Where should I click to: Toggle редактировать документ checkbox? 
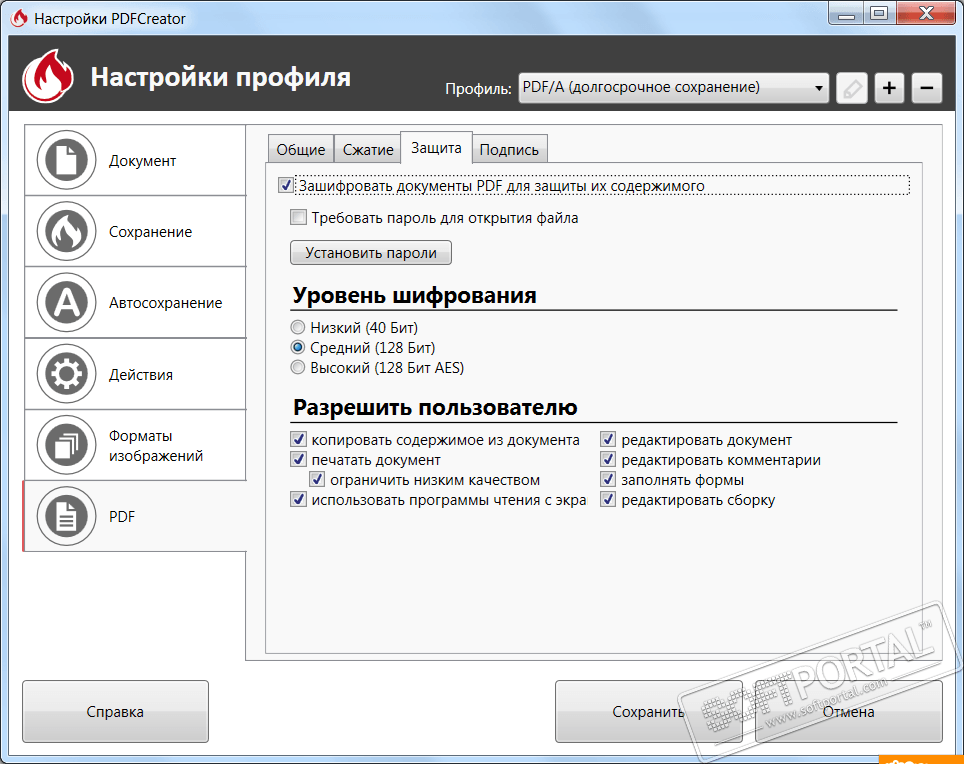[608, 439]
